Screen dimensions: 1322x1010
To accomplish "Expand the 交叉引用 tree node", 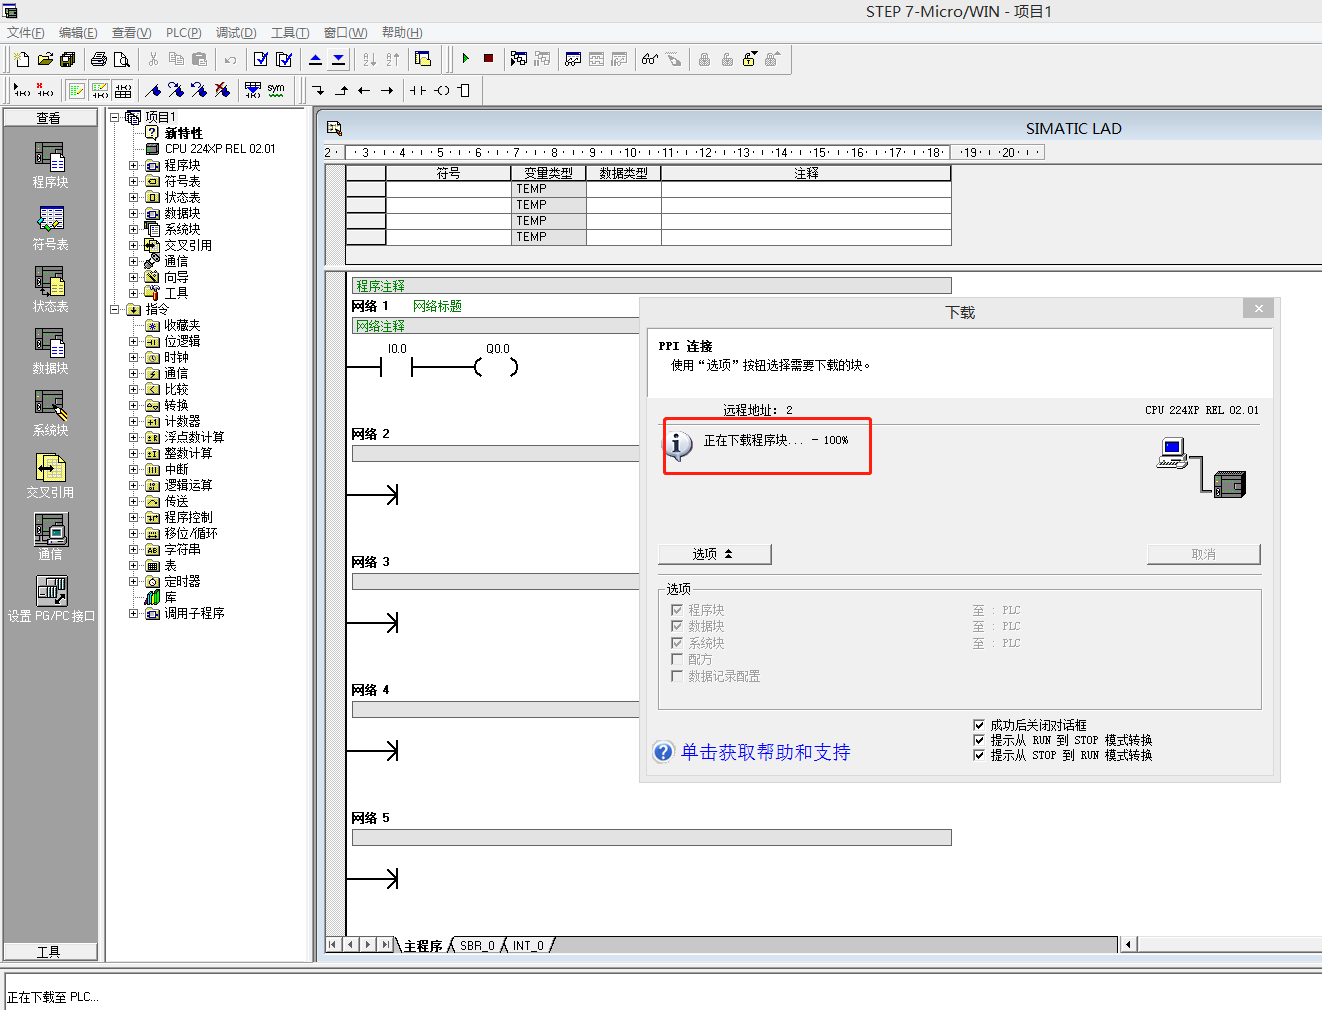I will tap(134, 245).
